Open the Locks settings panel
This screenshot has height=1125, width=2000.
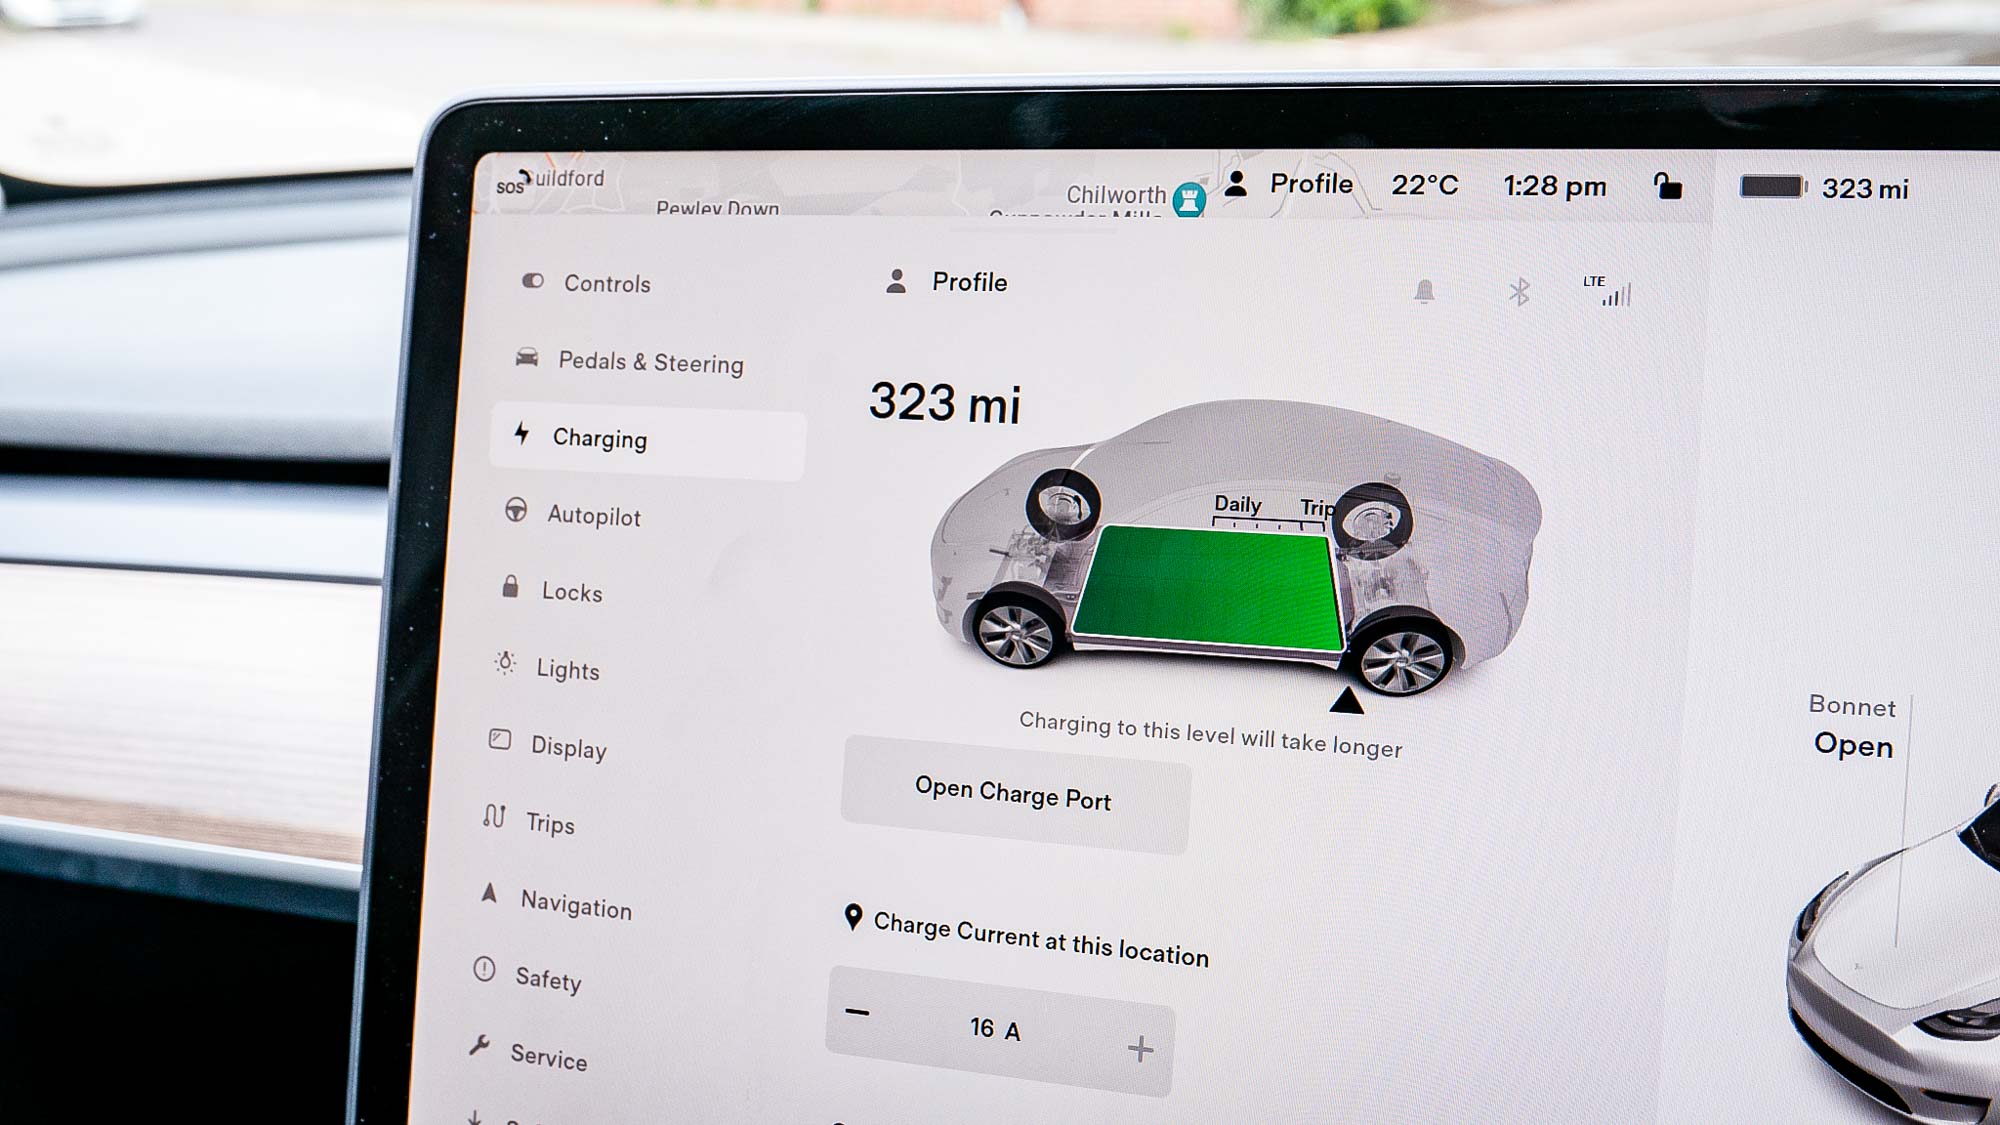573,592
